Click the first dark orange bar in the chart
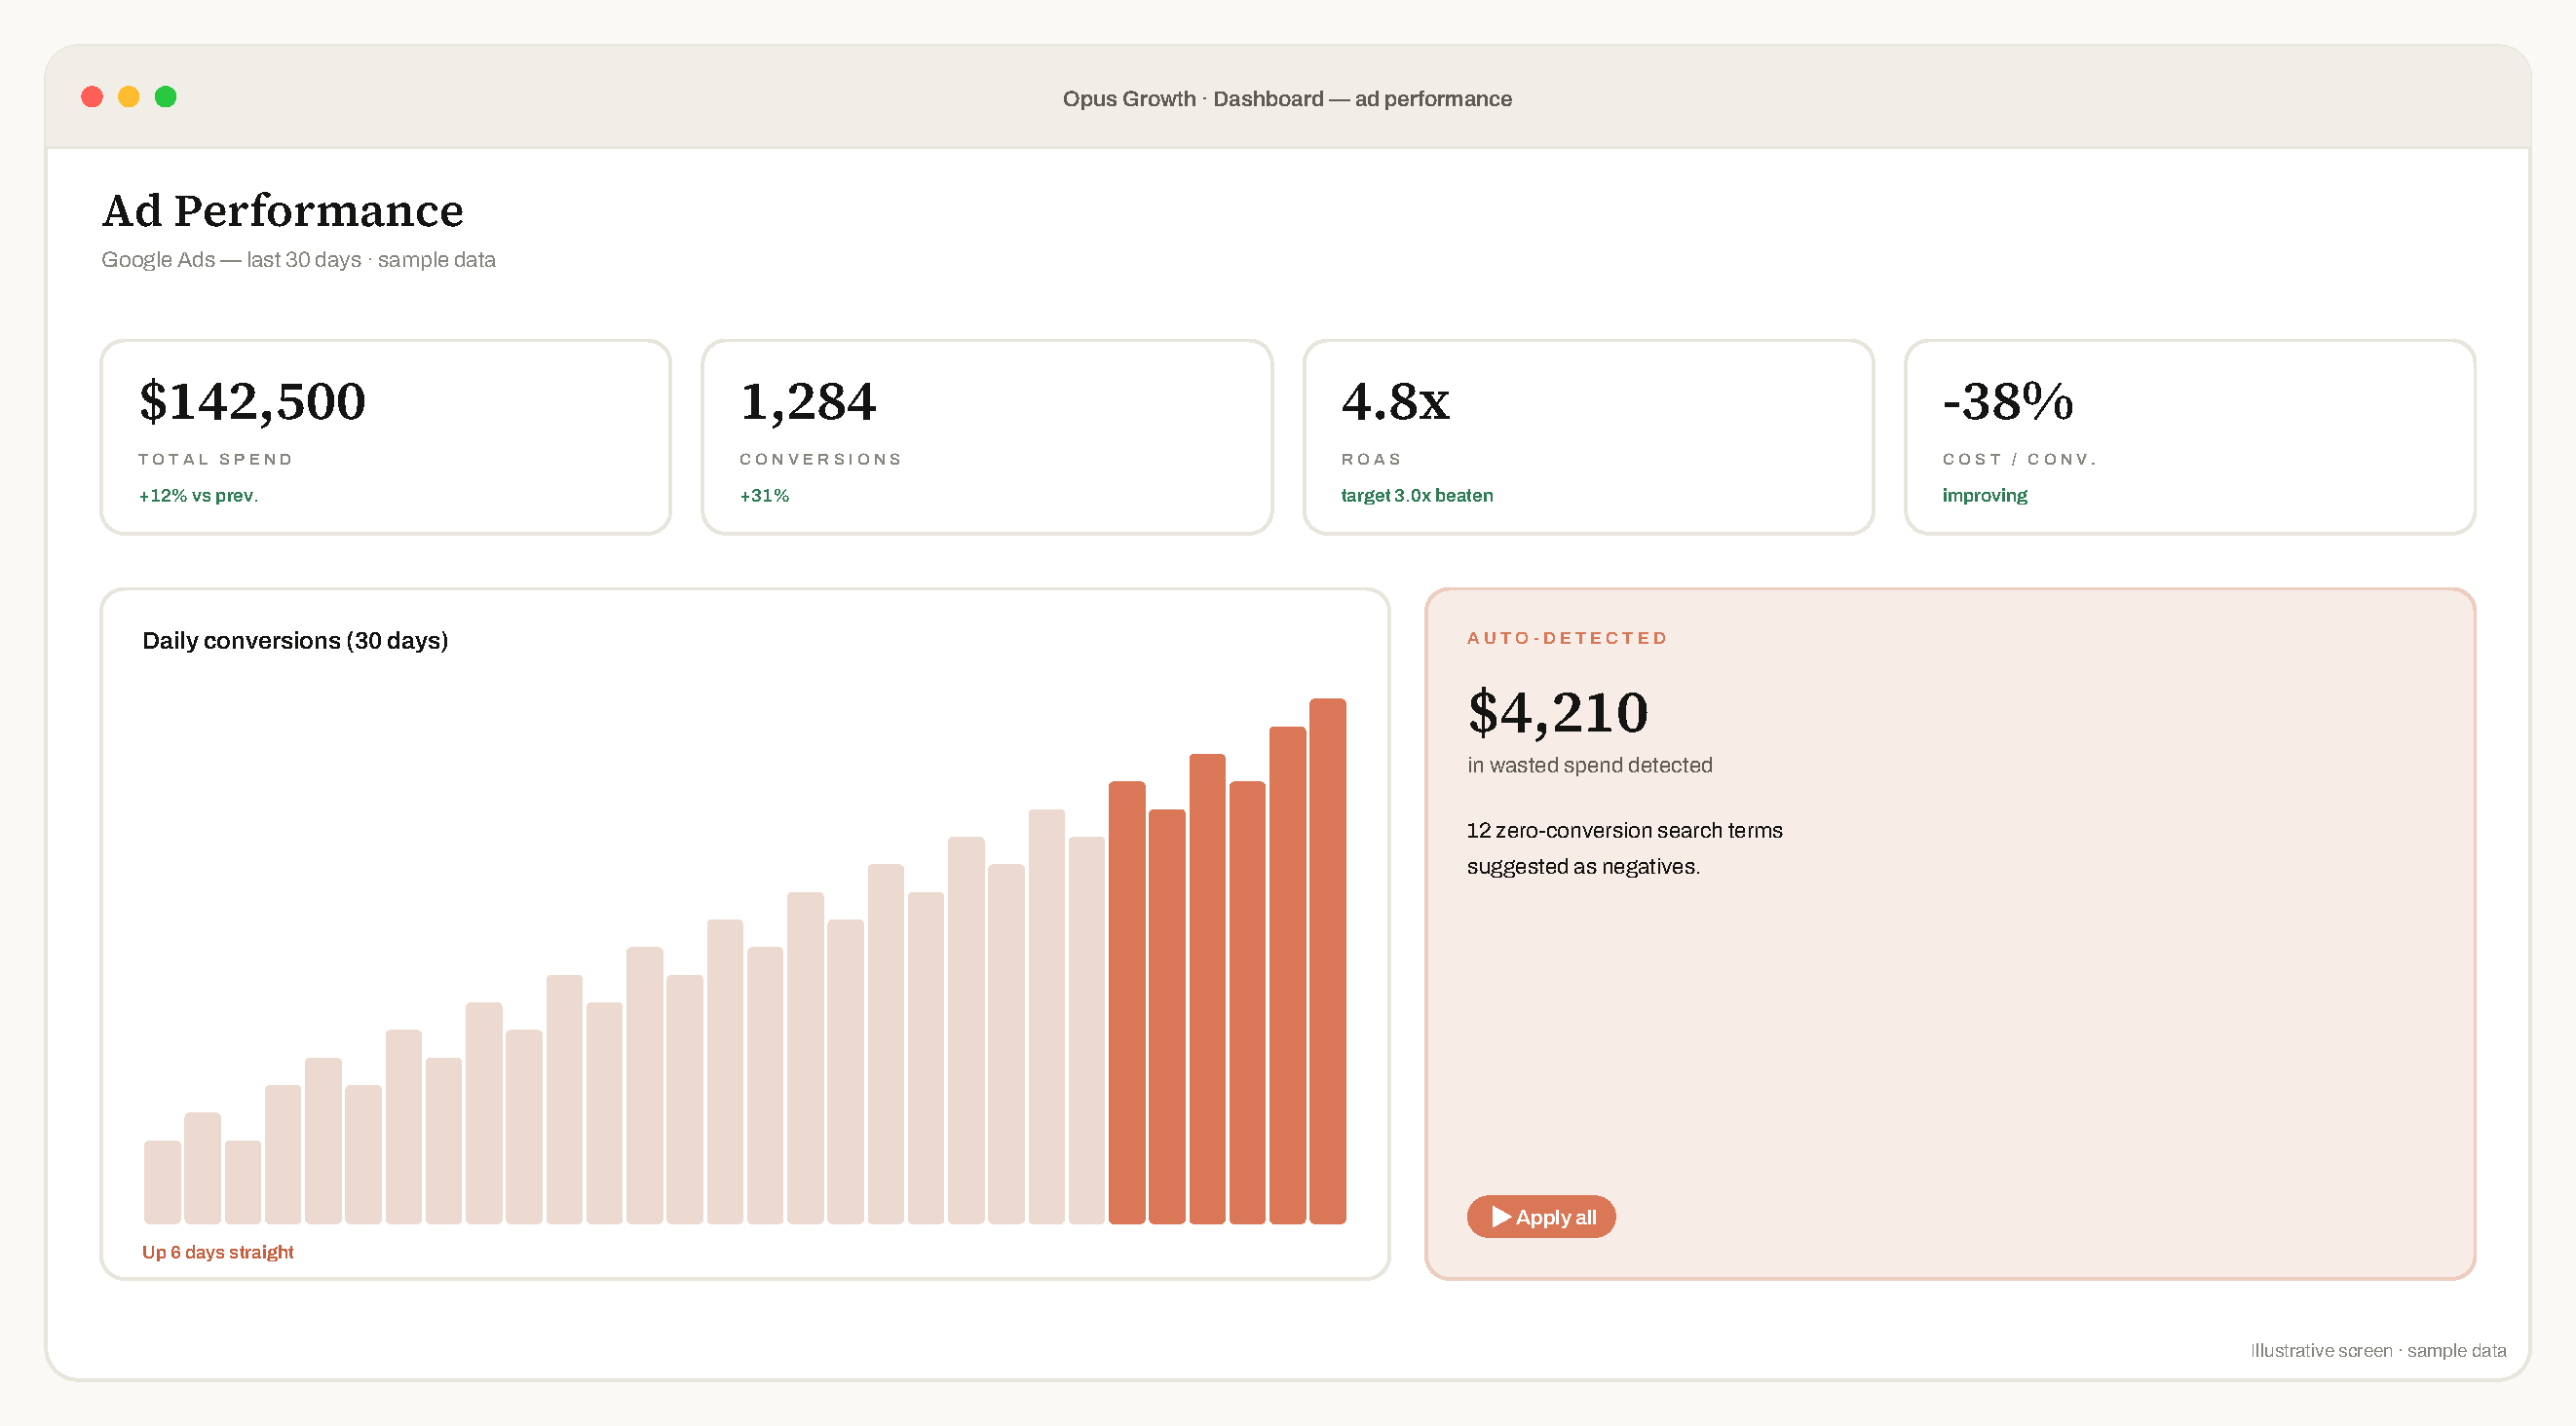This screenshot has height=1426, width=2576. pos(1127,1002)
